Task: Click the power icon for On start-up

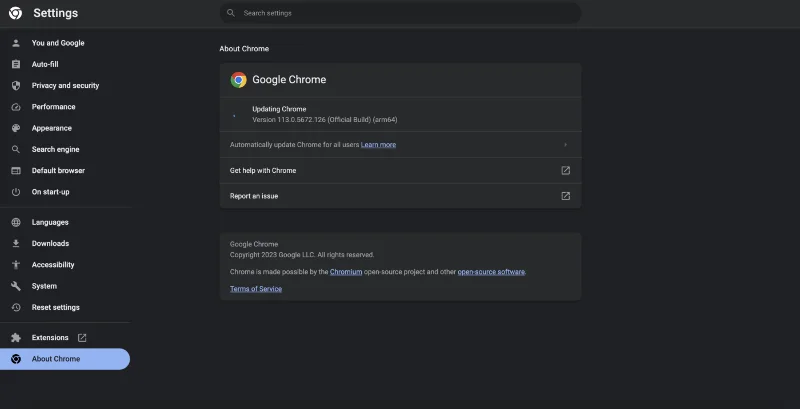Action: tap(16, 192)
